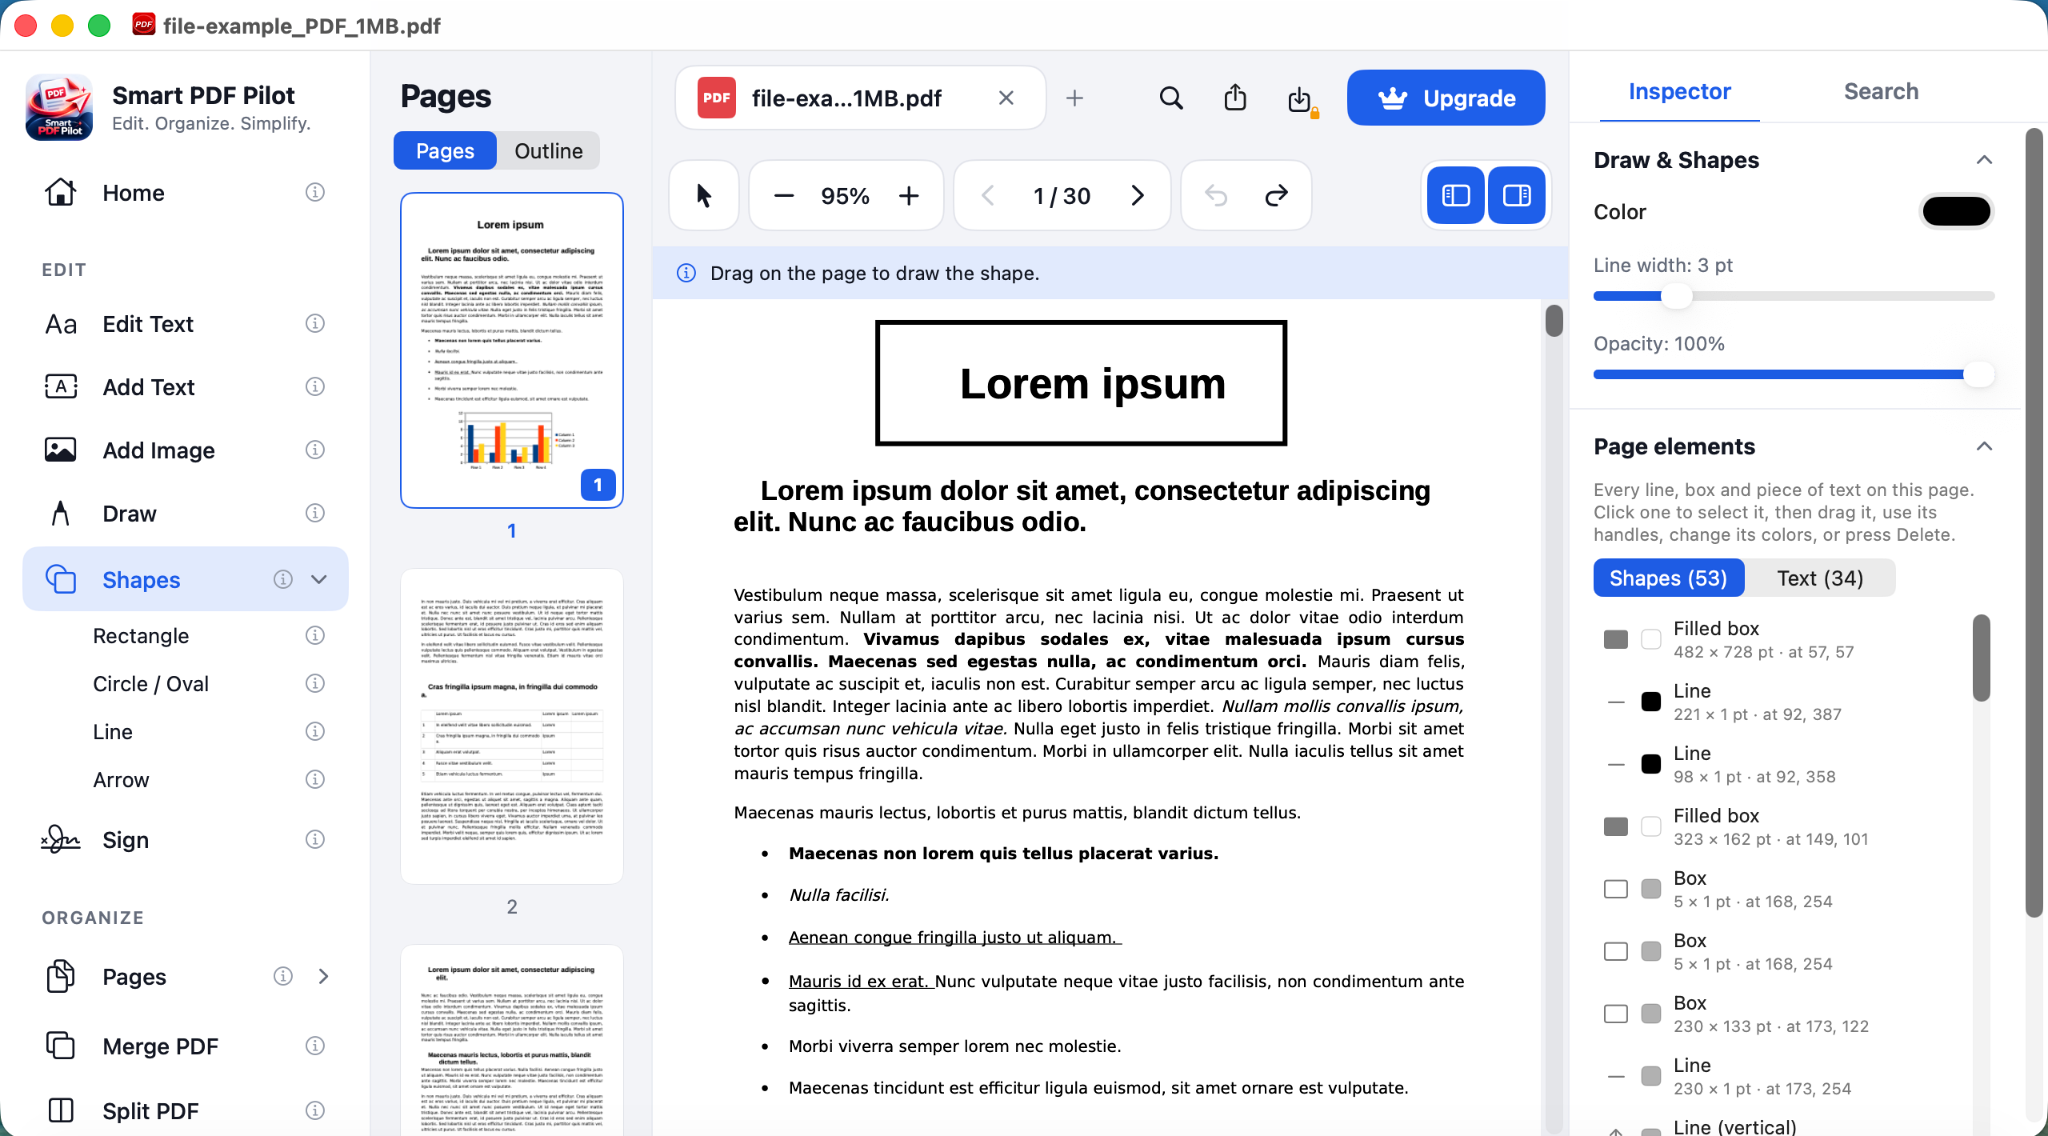This screenshot has height=1136, width=2048.
Task: Click the Opacity slider track
Action: point(1794,374)
